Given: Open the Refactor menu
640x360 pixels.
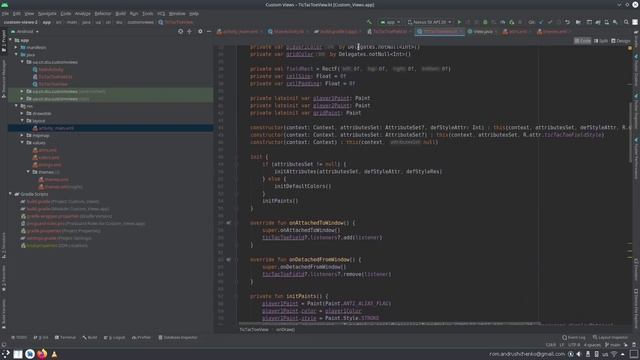Looking at the screenshot, I should click(x=103, y=13).
